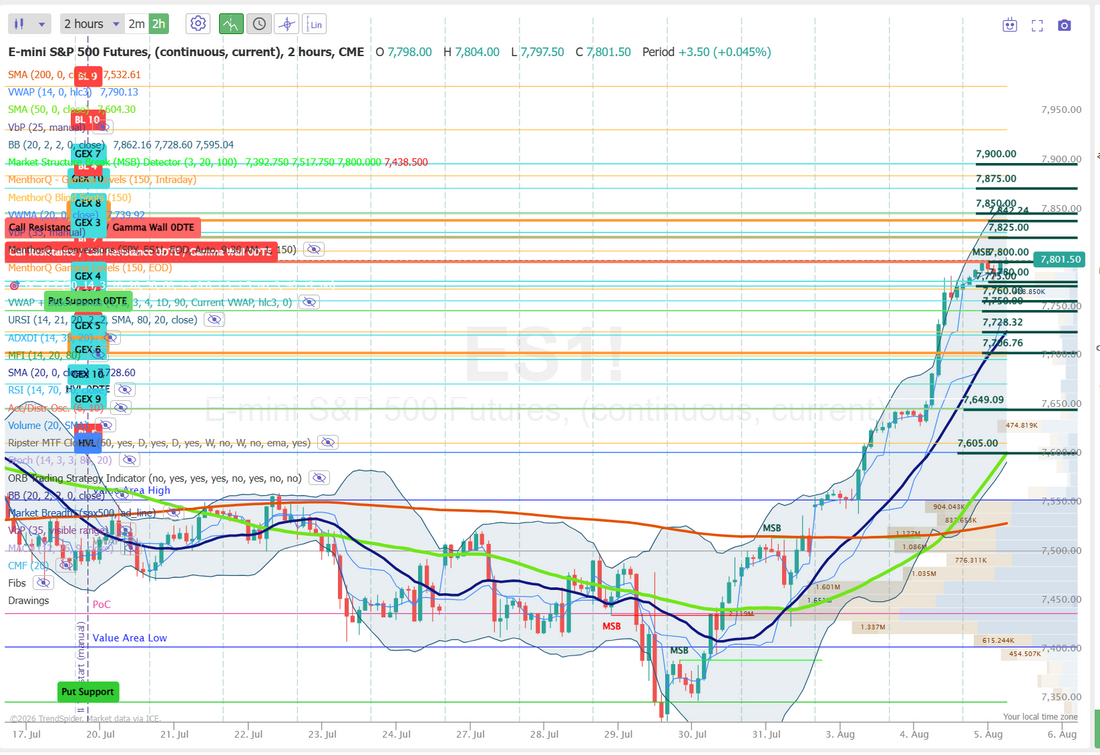Toggle the green indicators chart button

click(x=230, y=24)
